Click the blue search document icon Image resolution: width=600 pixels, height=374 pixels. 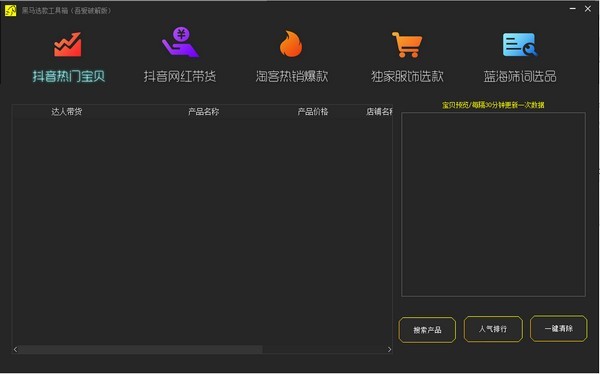point(520,44)
